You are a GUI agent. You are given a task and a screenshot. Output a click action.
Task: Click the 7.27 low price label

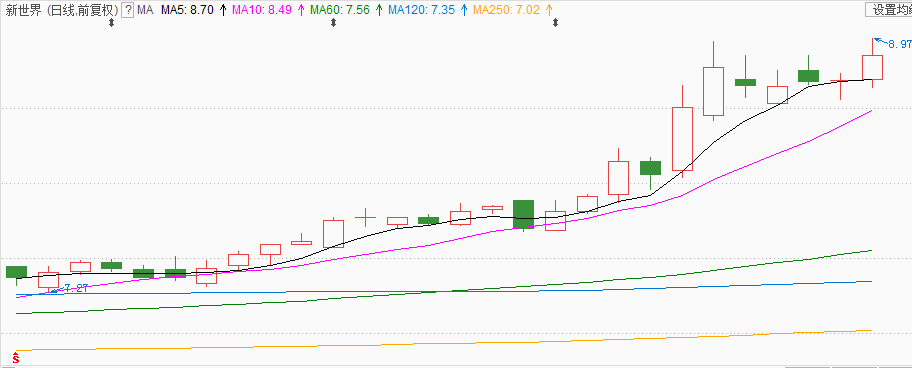[x=76, y=288]
